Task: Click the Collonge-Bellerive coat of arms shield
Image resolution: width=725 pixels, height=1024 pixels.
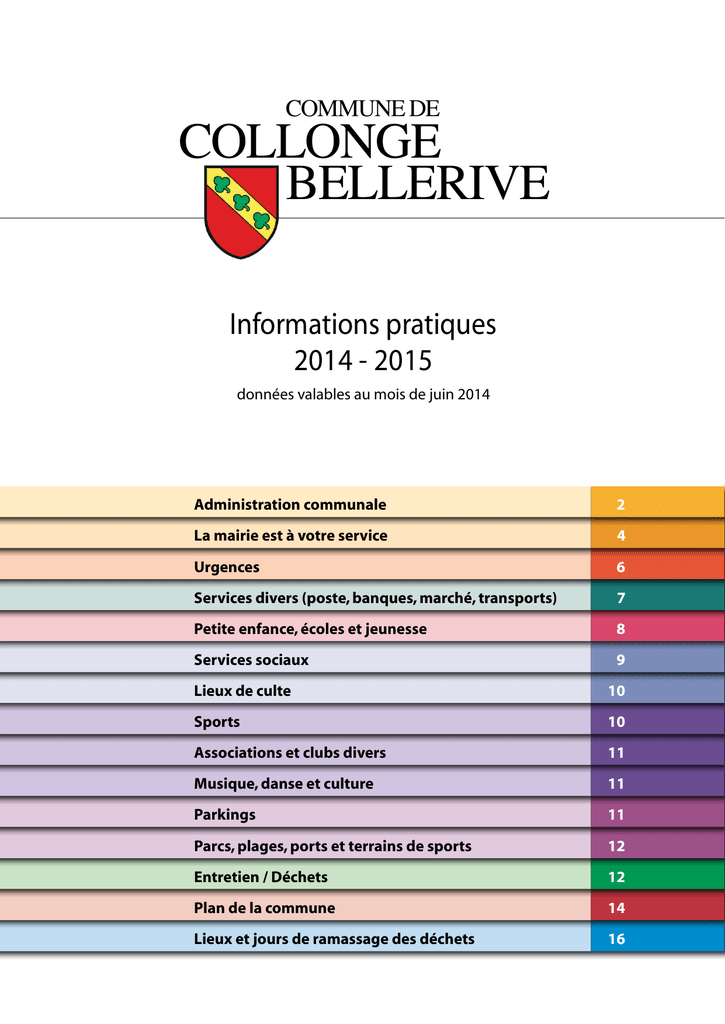Action: 241,211
